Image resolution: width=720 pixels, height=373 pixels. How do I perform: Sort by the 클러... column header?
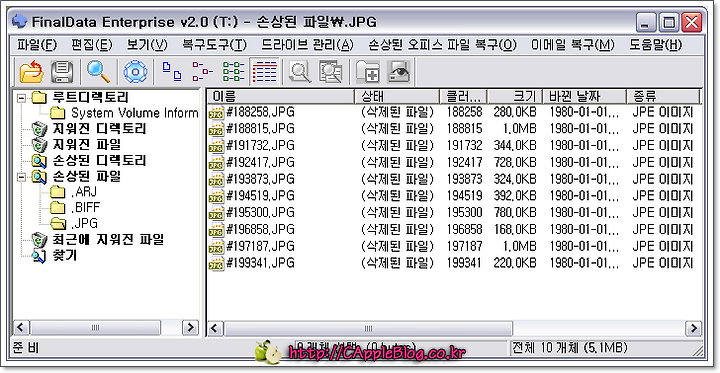[x=463, y=96]
